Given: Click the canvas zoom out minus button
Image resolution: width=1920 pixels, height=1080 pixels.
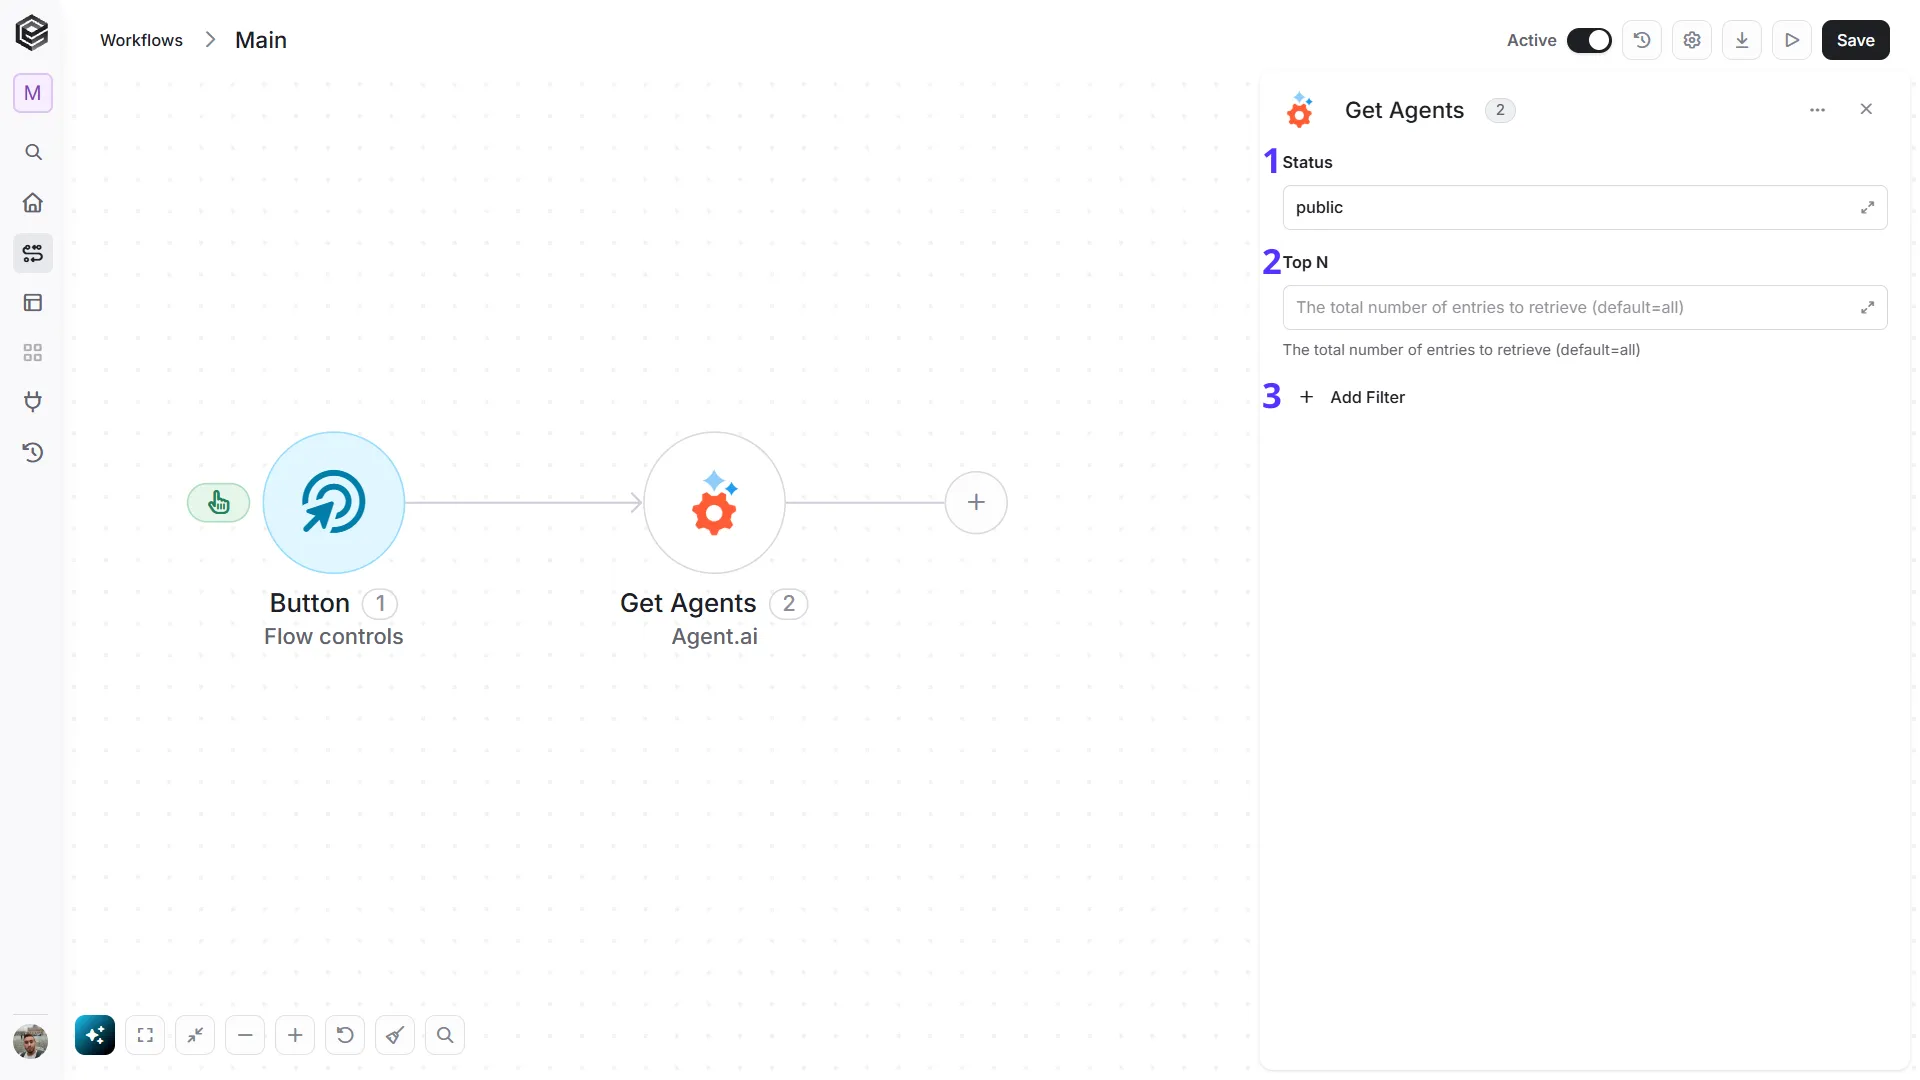Looking at the screenshot, I should click(x=245, y=1035).
